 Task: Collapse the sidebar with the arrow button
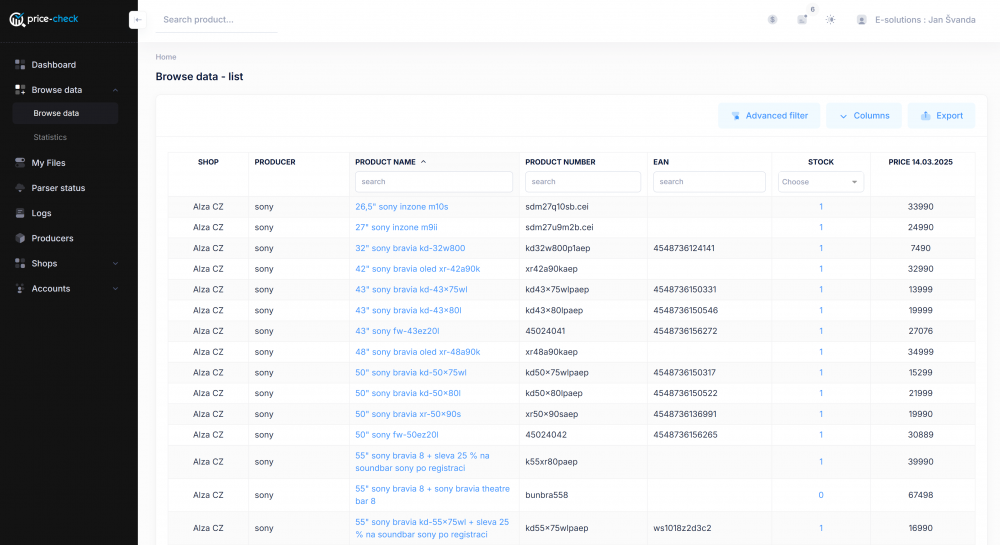point(138,20)
